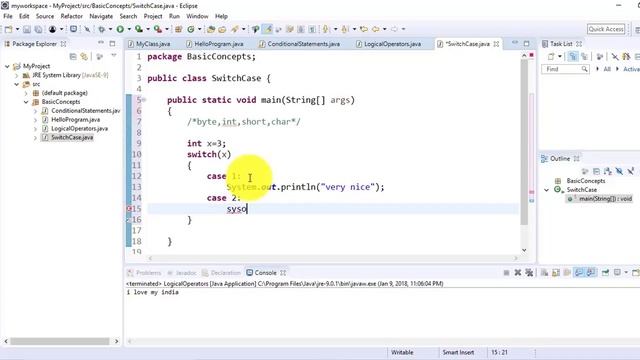Expand JRE System Library node
640x360 pixels.
(16, 75)
